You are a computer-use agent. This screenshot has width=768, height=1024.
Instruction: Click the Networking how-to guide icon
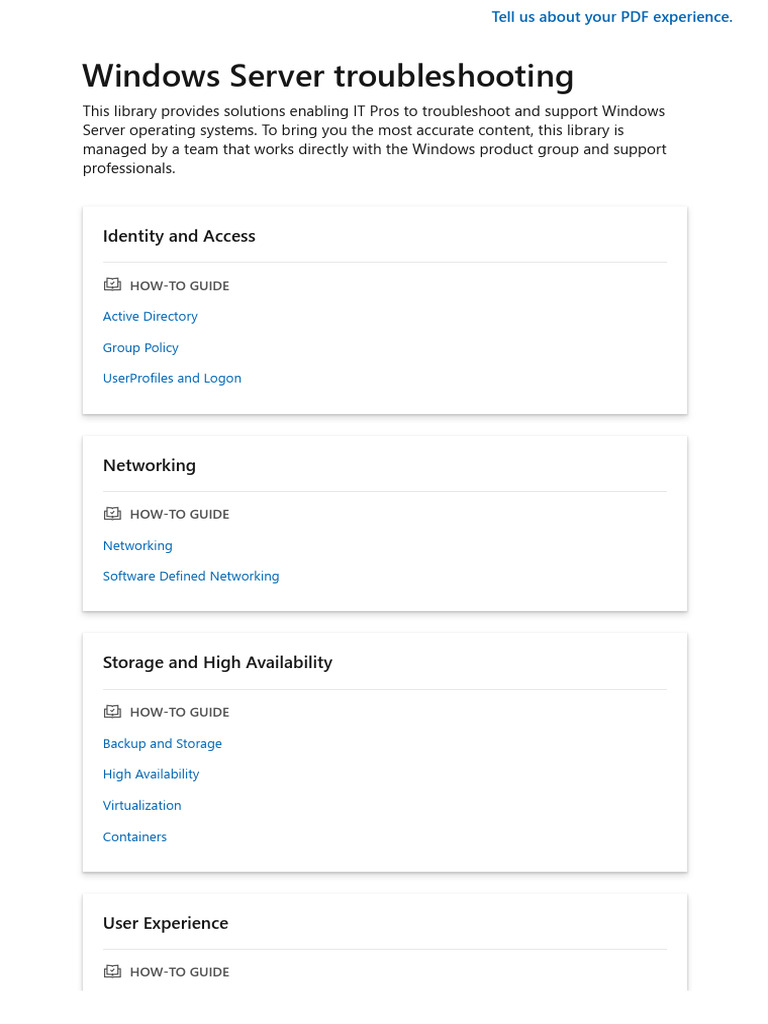(x=112, y=514)
